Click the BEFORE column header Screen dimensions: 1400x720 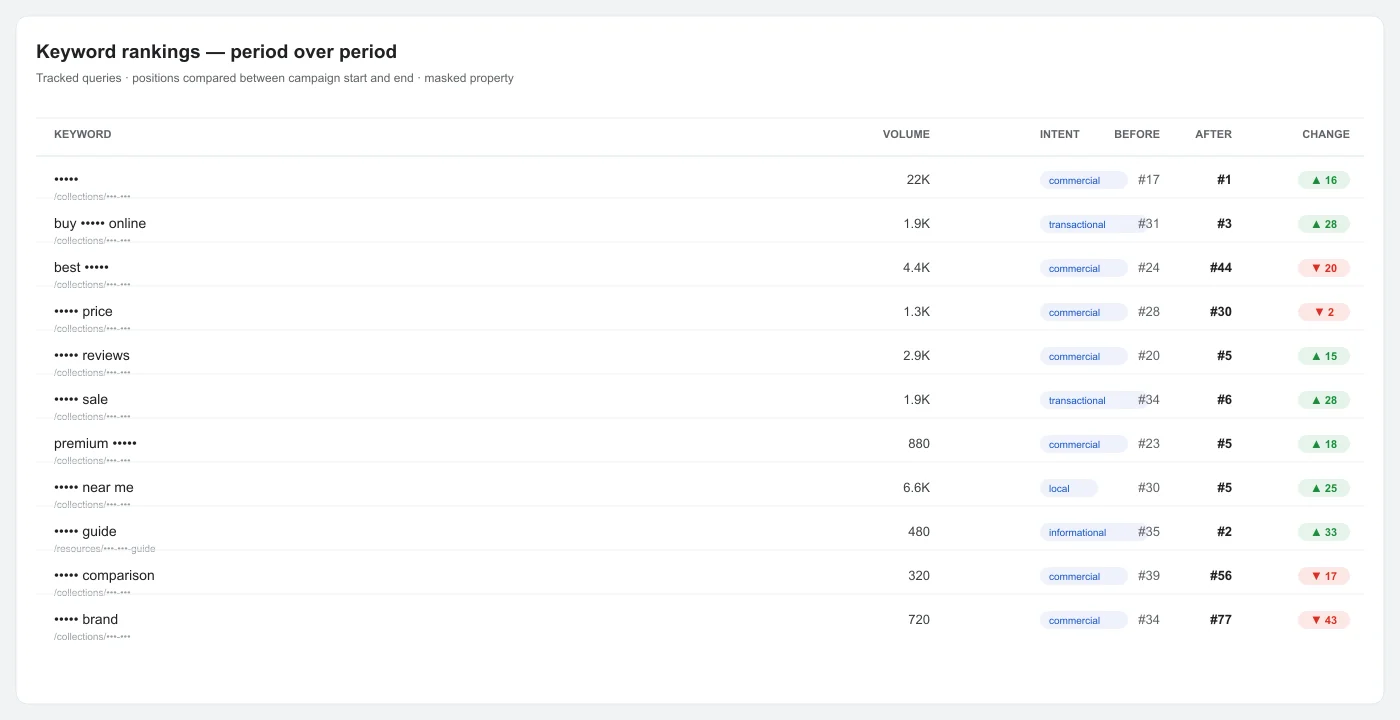(1137, 134)
